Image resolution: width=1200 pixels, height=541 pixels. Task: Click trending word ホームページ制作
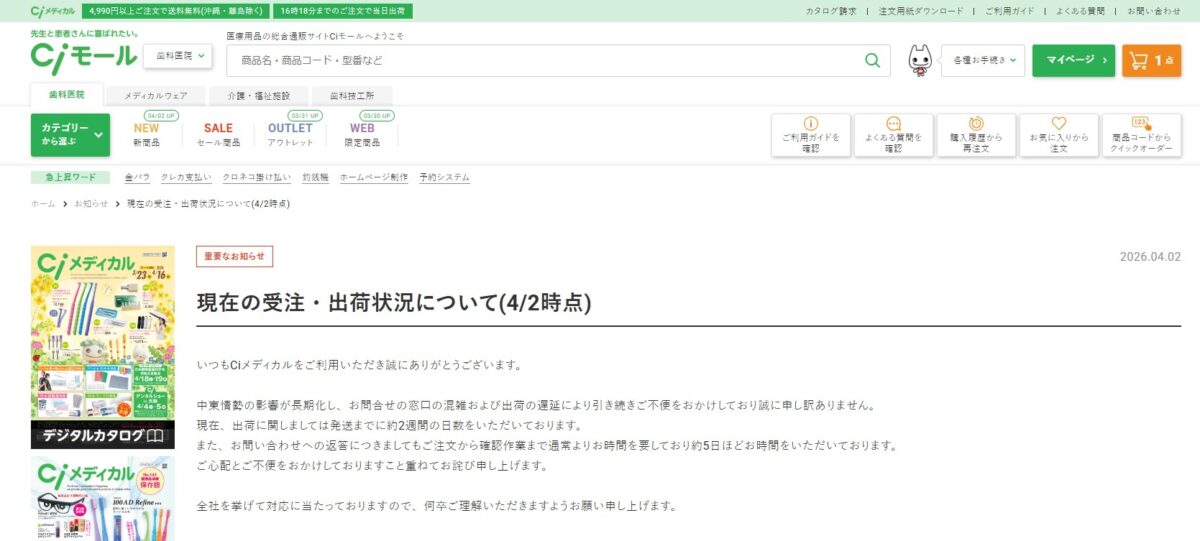pyautogui.click(x=374, y=177)
